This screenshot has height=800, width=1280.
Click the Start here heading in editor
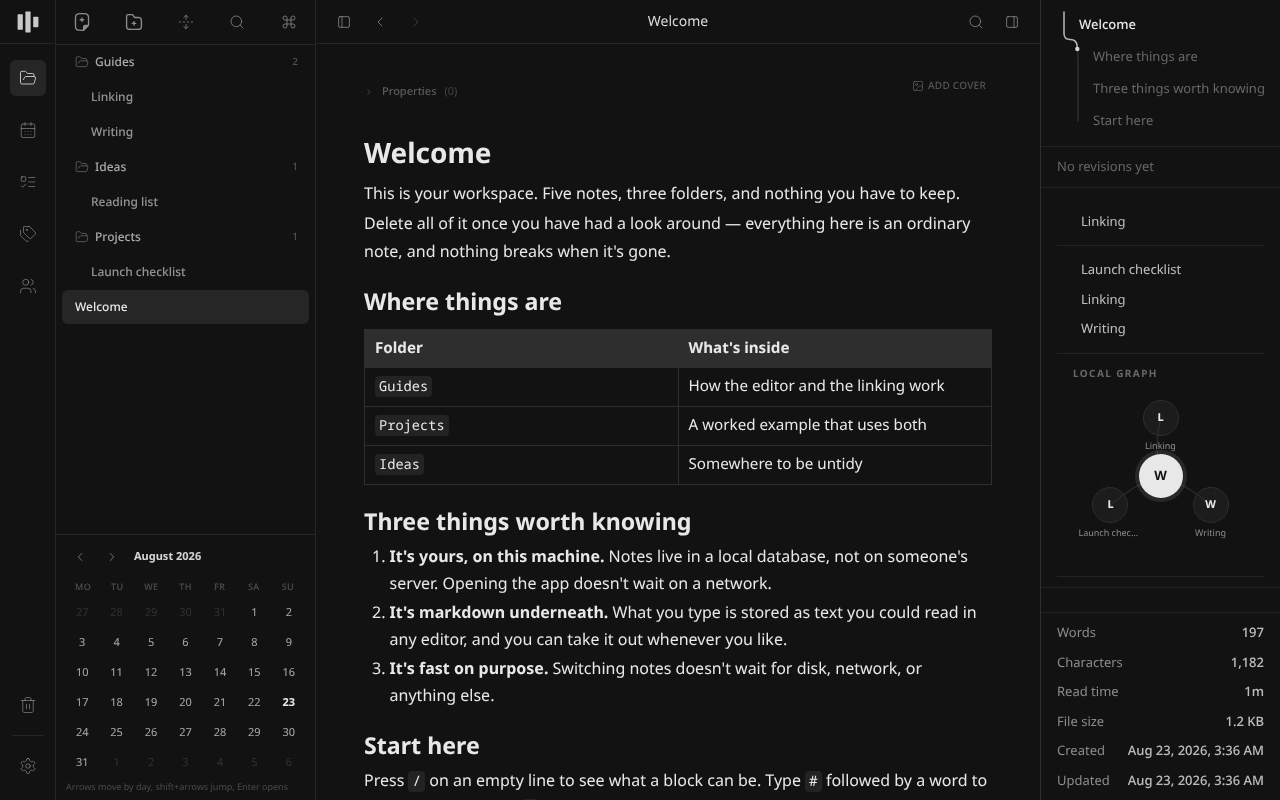coord(421,746)
